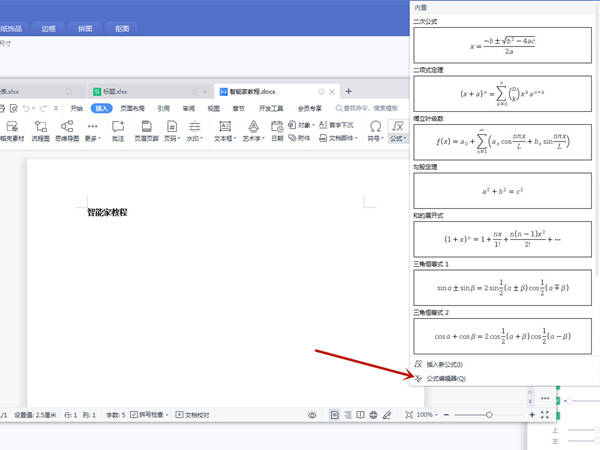Apply 首字下沉 drop cap

click(x=336, y=125)
